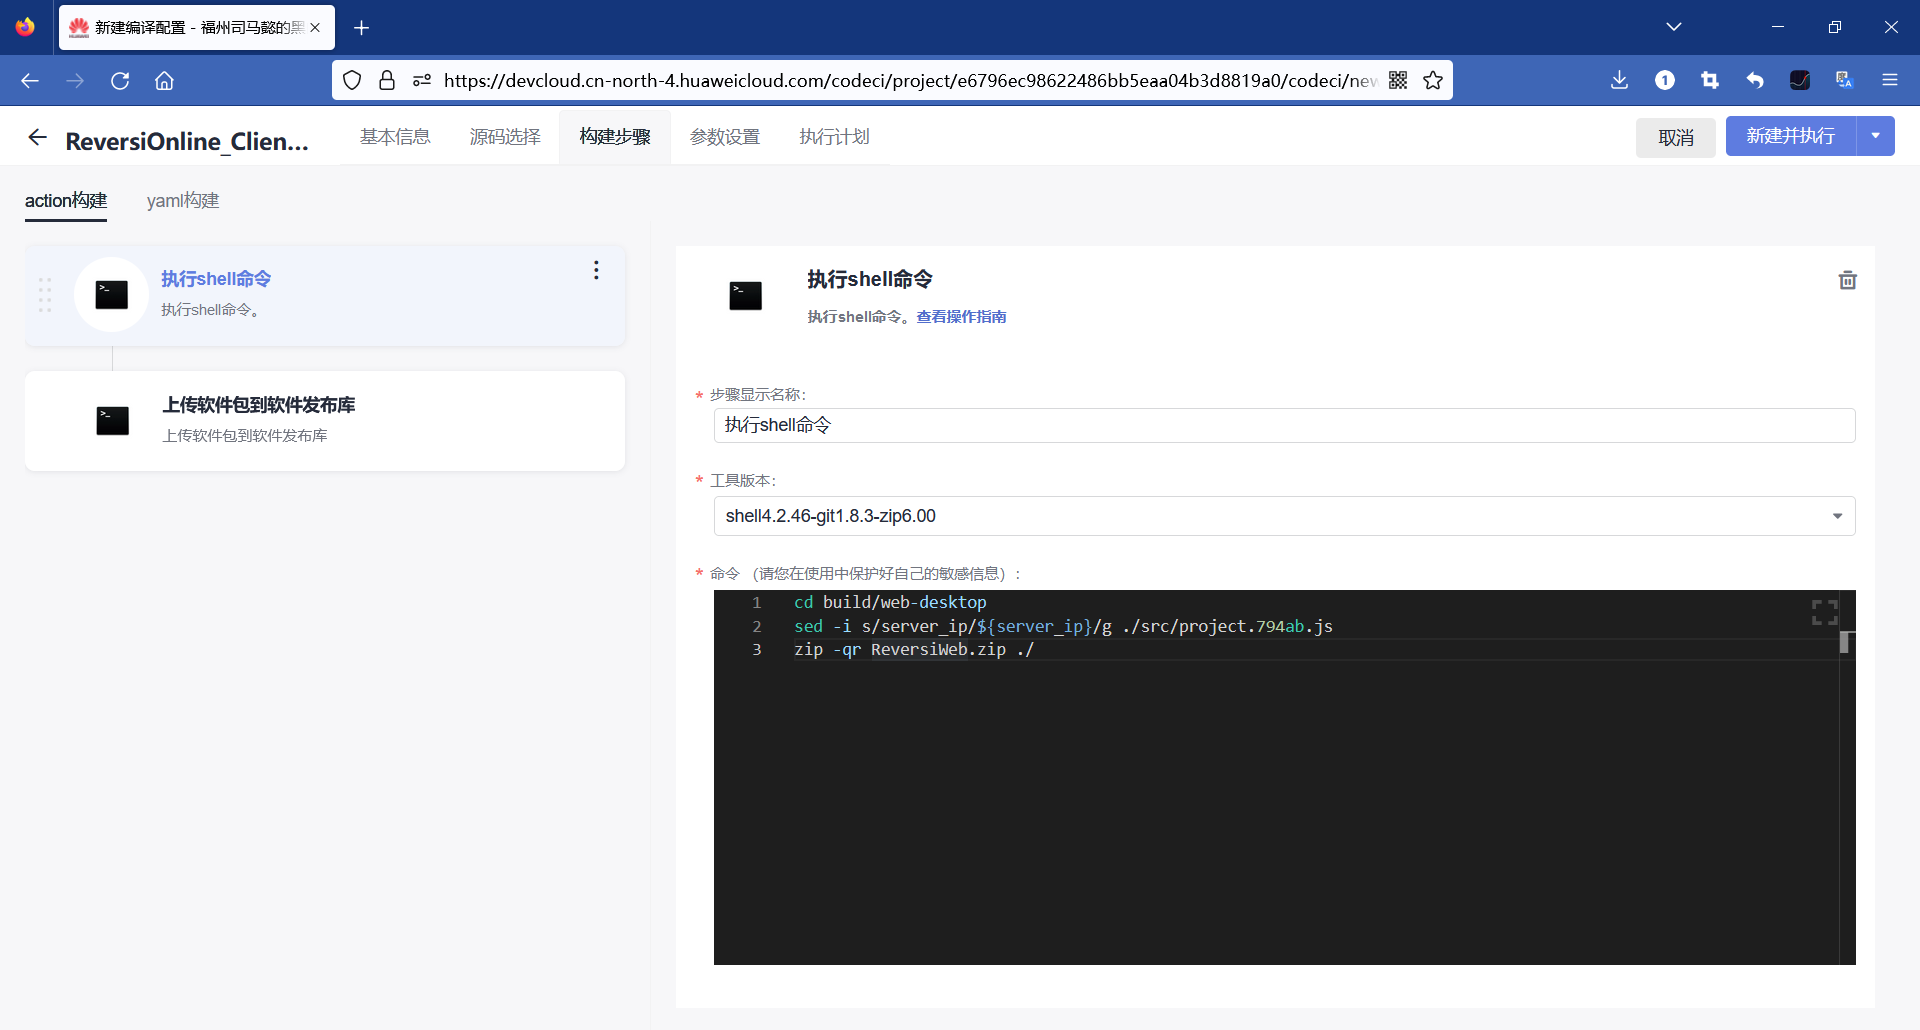List all tabs with the chevron
Screen dimensions: 1920x1030
pos(1674,27)
